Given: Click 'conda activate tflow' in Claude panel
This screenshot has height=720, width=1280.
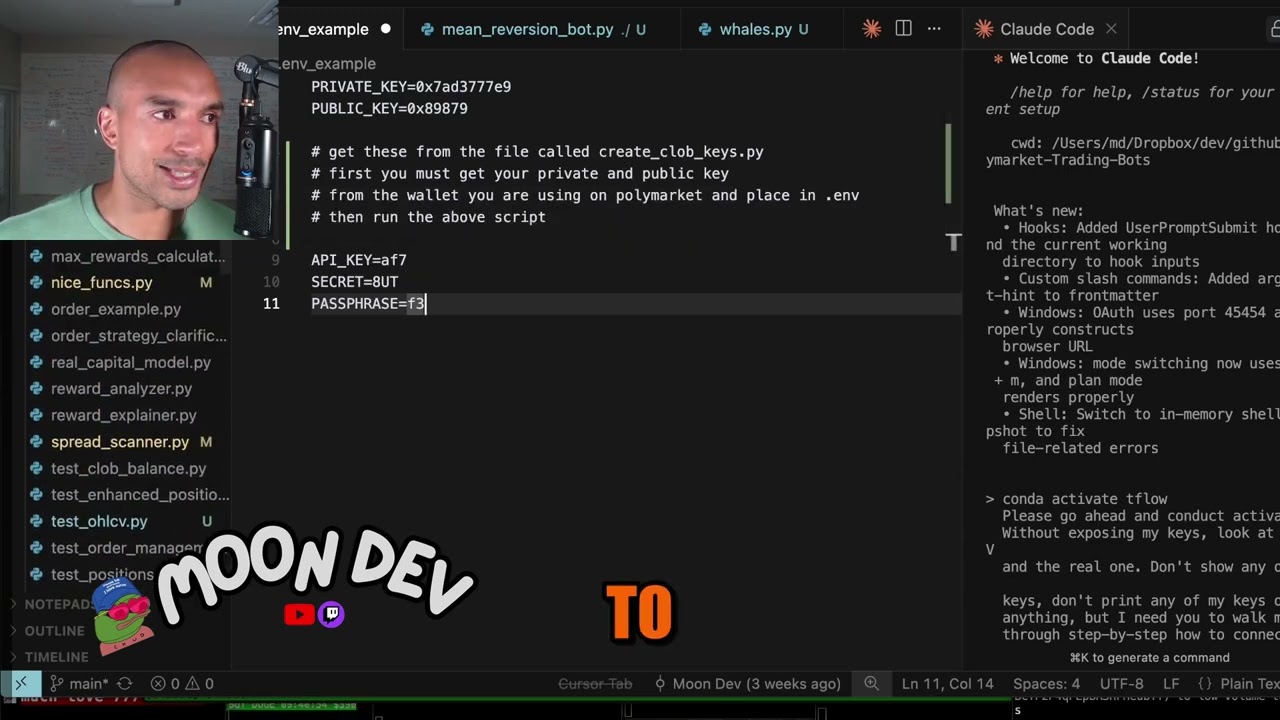Looking at the screenshot, I should click(1085, 499).
